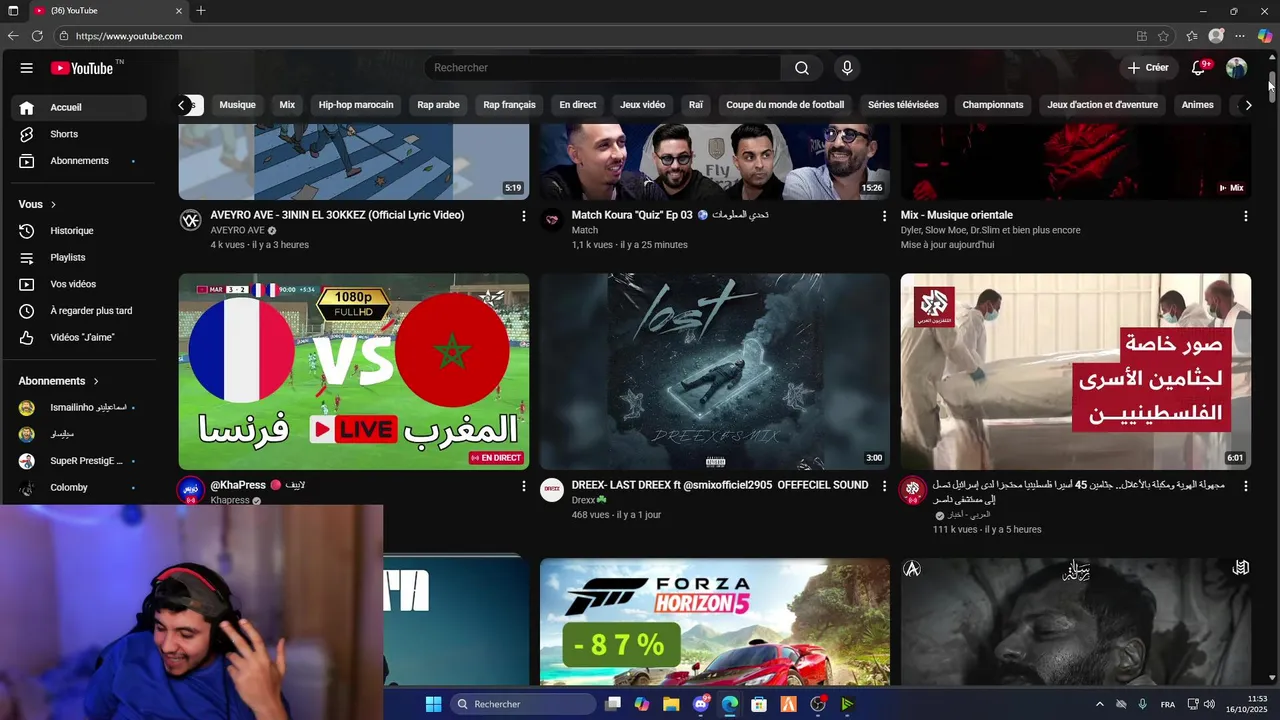Open the notifications bell
Image resolution: width=1280 pixels, height=720 pixels.
pos(1198,68)
